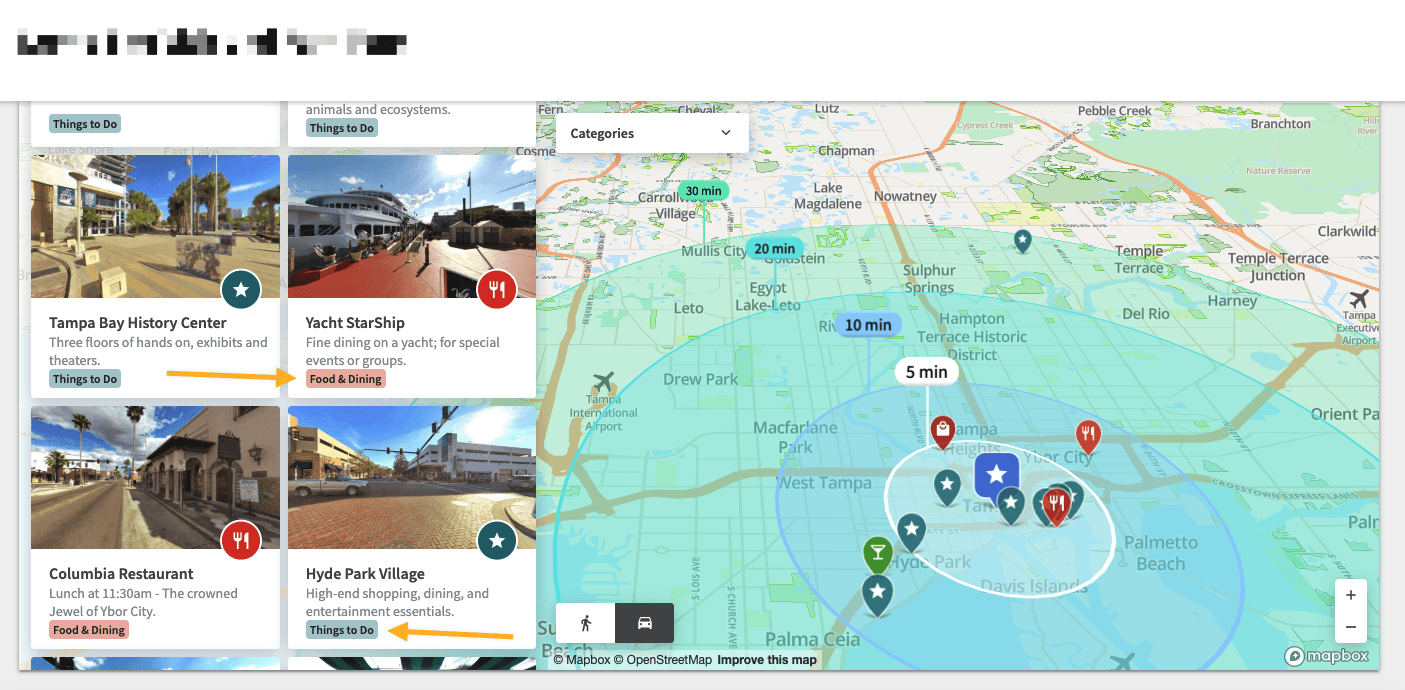Click the star pin near Temple Terrace
Image resolution: width=1405 pixels, height=690 pixels.
pos(1022,240)
